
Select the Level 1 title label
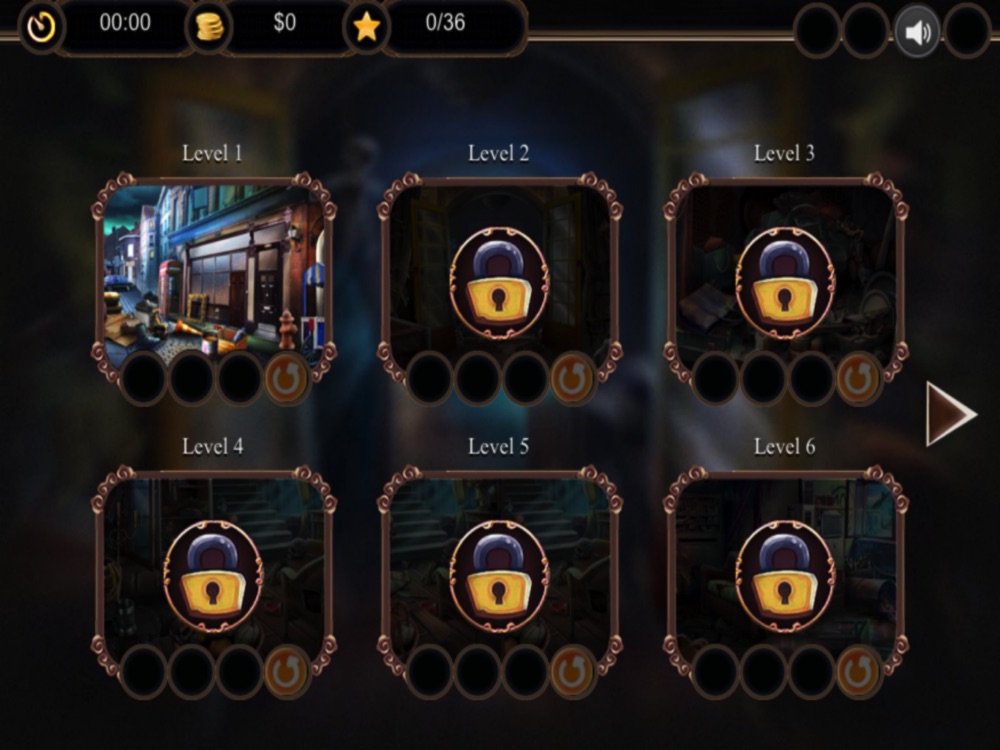point(212,153)
